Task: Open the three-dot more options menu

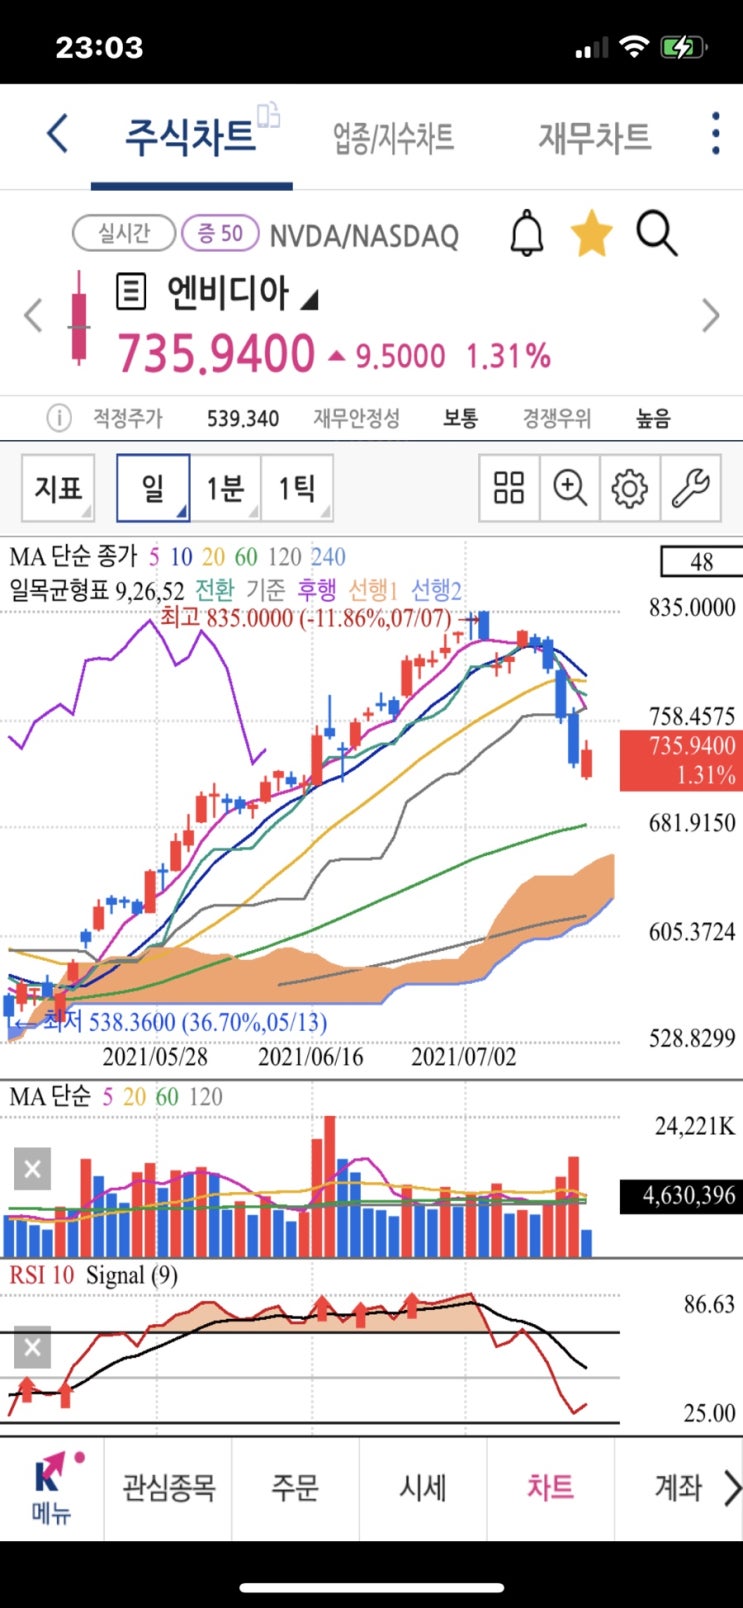Action: (x=715, y=133)
